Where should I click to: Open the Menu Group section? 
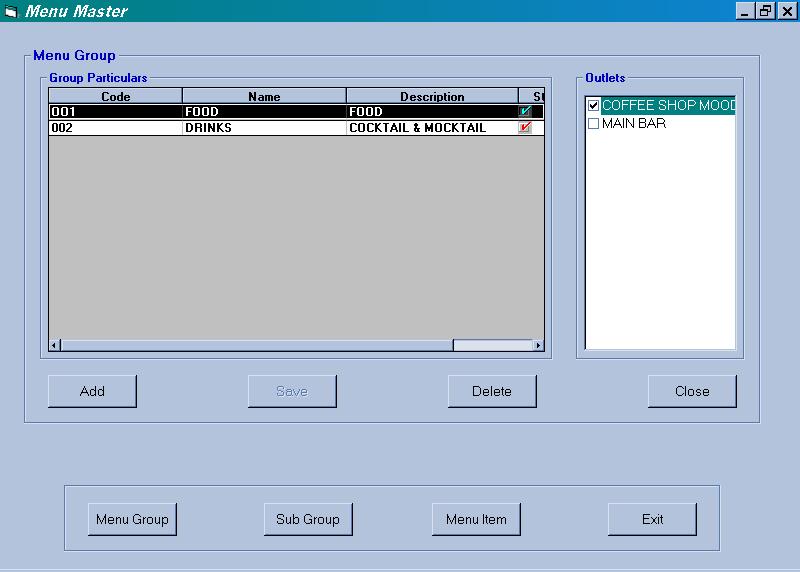click(132, 519)
